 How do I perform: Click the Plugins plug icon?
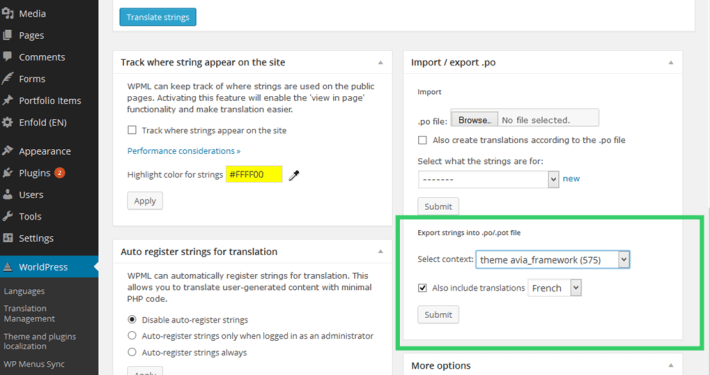point(8,173)
